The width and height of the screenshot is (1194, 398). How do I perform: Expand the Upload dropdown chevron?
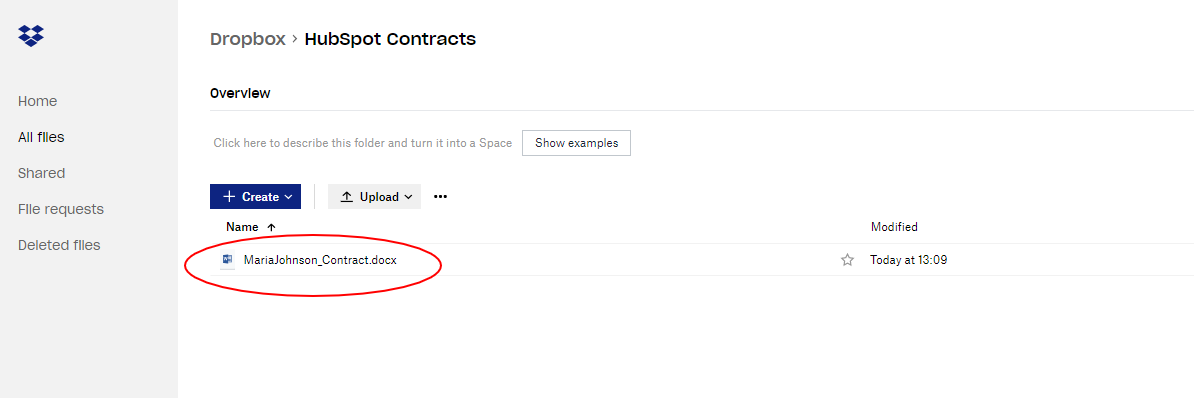pyautogui.click(x=408, y=197)
